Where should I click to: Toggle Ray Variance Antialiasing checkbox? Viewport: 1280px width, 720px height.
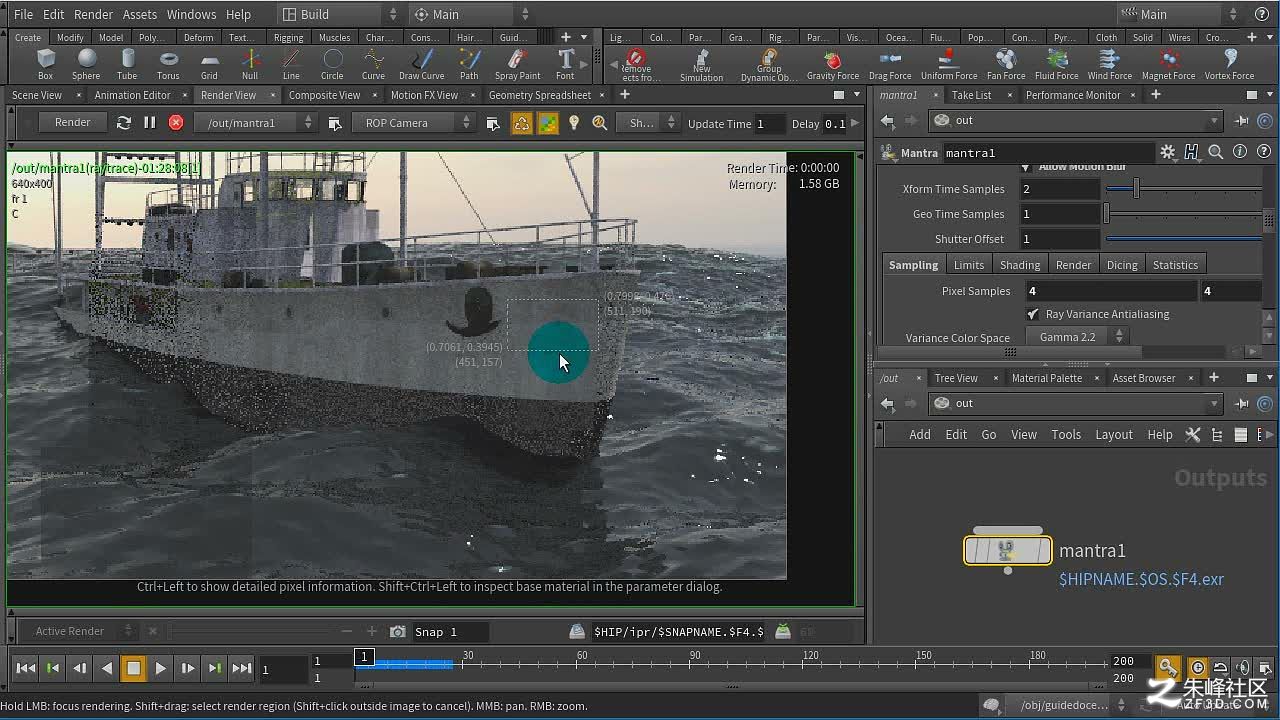[1033, 314]
